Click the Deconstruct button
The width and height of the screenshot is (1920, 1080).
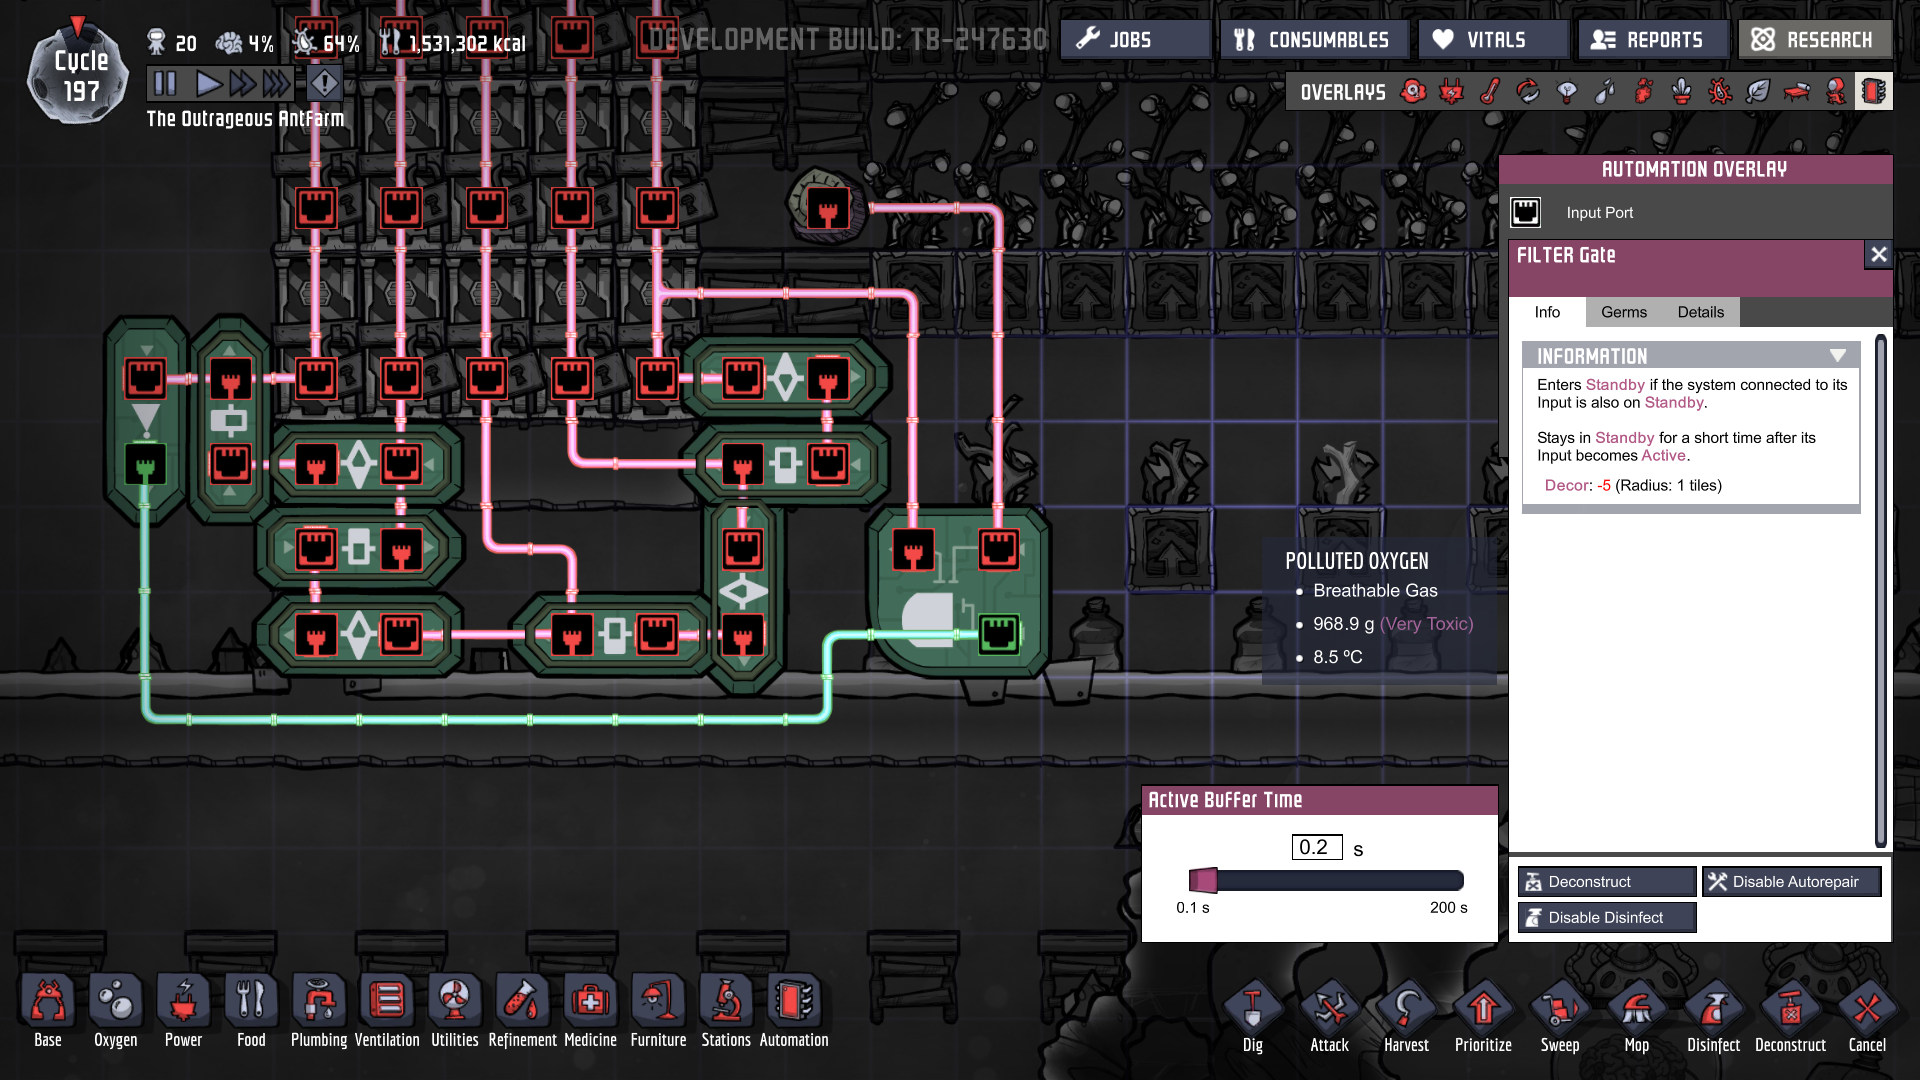[x=1606, y=881]
